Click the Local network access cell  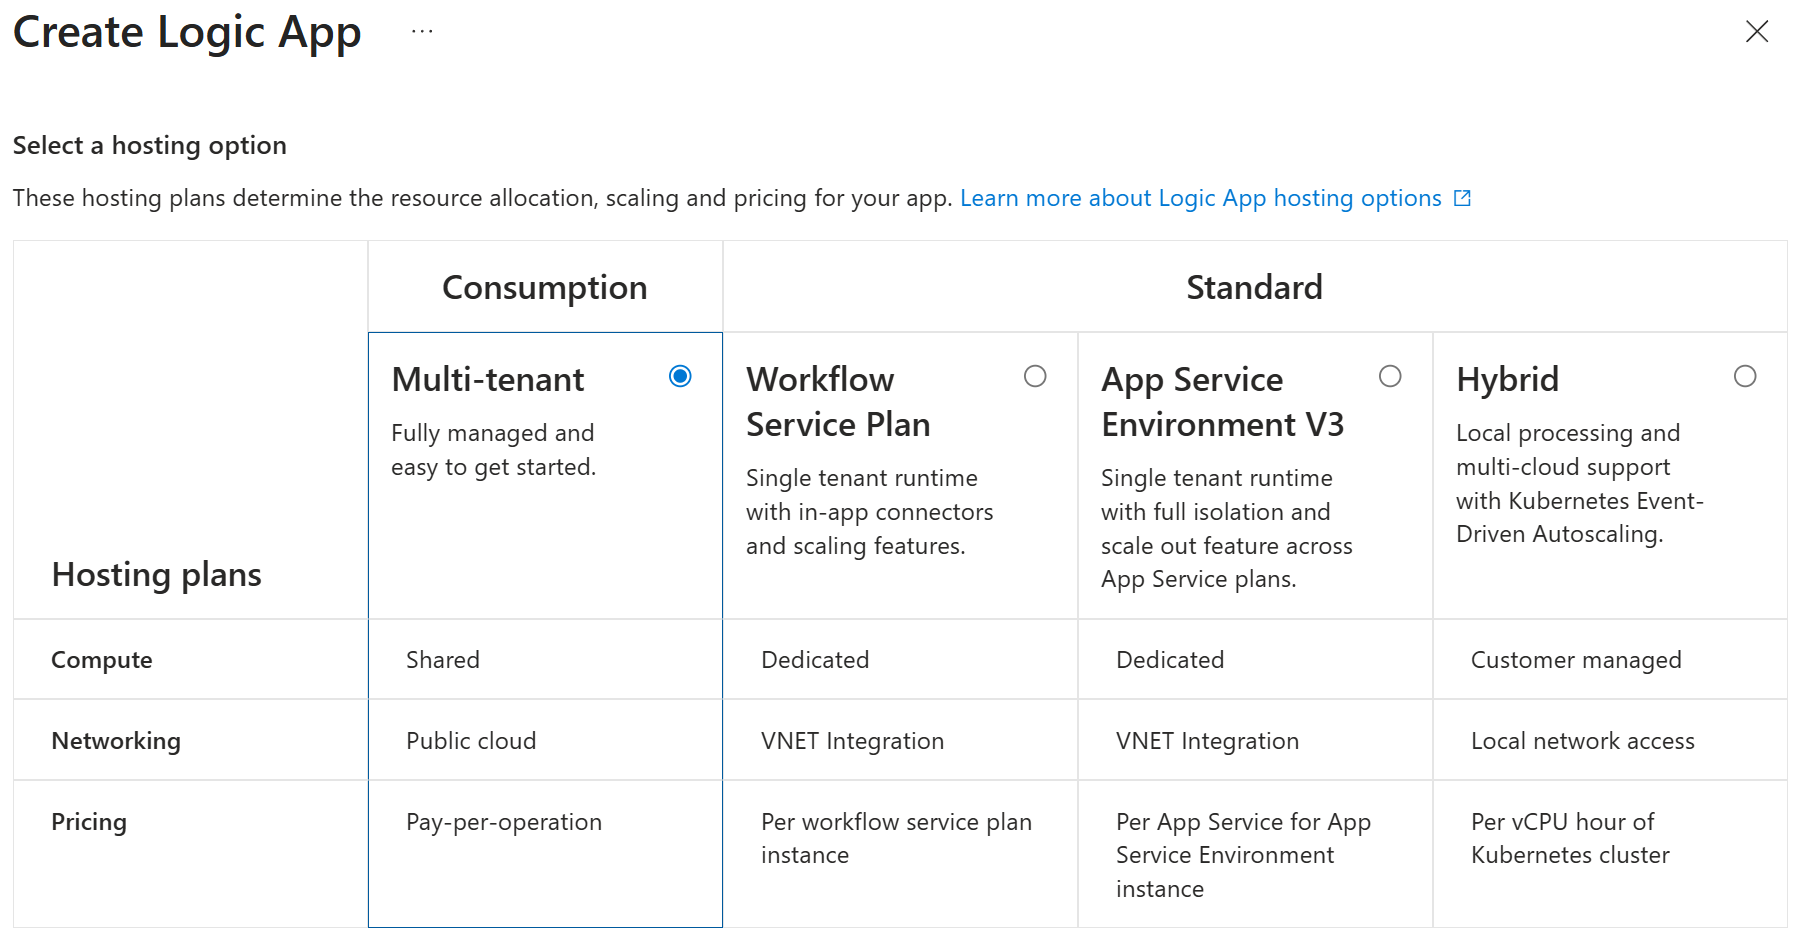tap(1582, 741)
